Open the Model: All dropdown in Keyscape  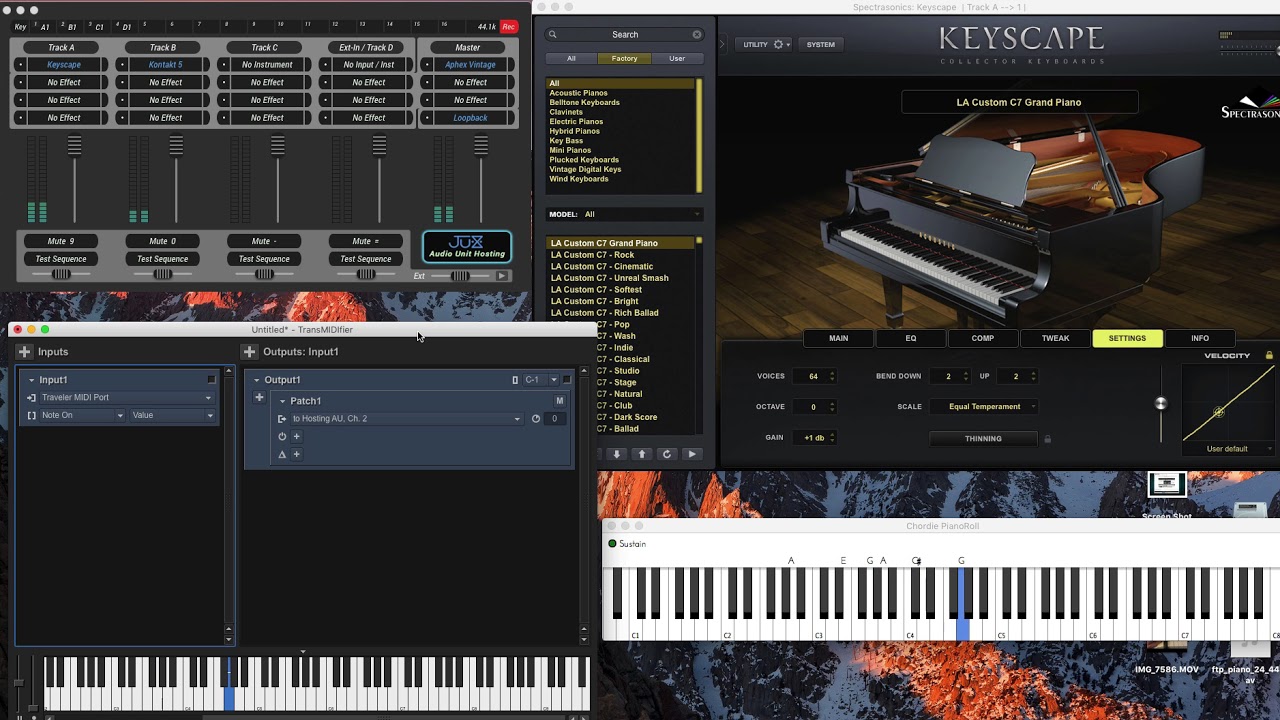[x=625, y=214]
